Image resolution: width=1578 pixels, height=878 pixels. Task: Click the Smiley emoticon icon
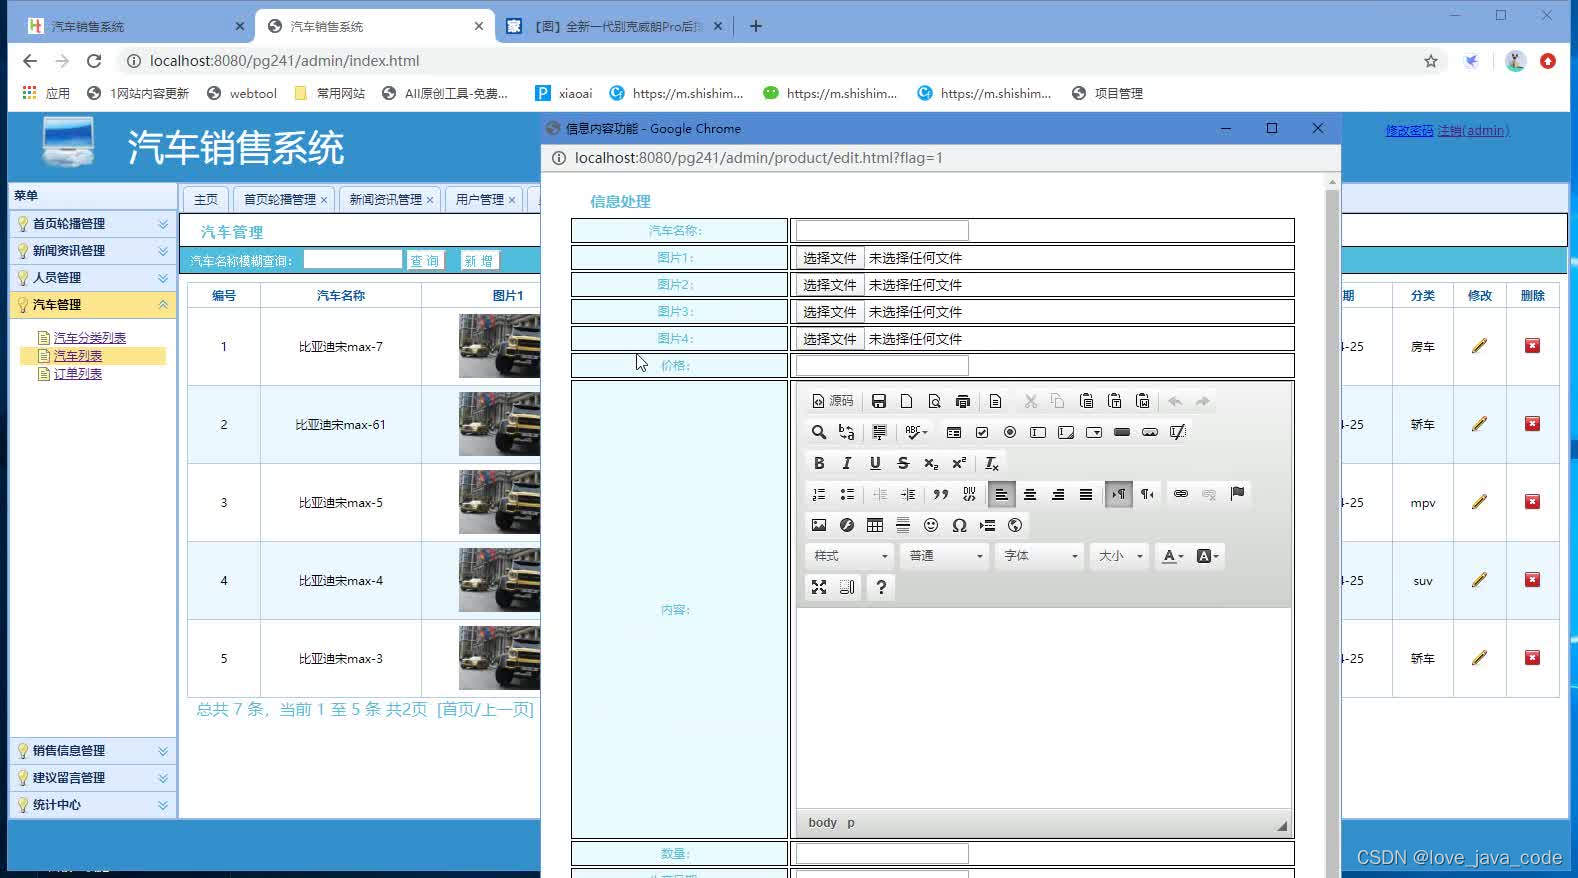[931, 525]
